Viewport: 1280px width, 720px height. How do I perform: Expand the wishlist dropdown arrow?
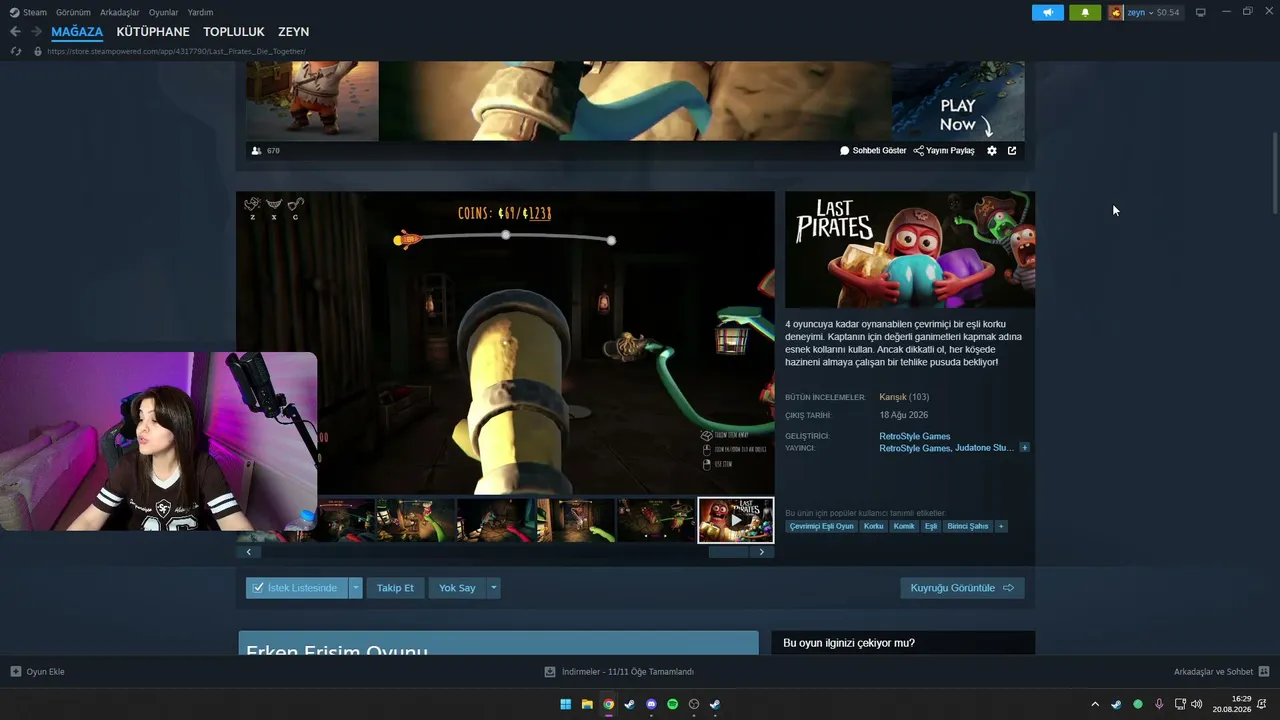(355, 588)
